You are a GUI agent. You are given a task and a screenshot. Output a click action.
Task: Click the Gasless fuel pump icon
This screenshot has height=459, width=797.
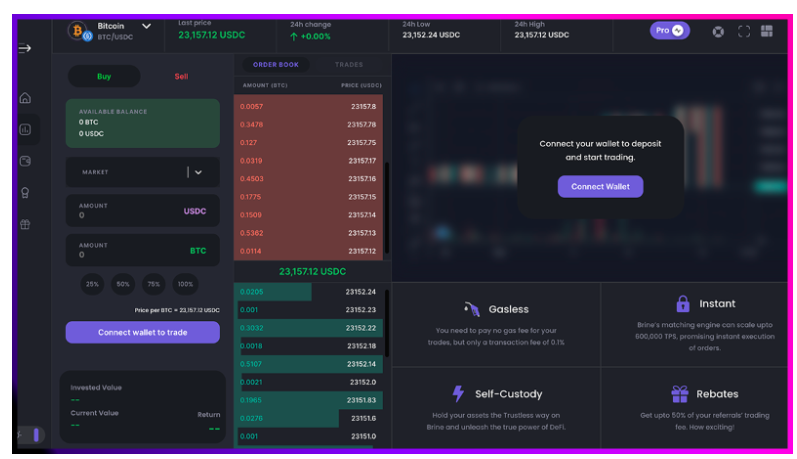472,309
